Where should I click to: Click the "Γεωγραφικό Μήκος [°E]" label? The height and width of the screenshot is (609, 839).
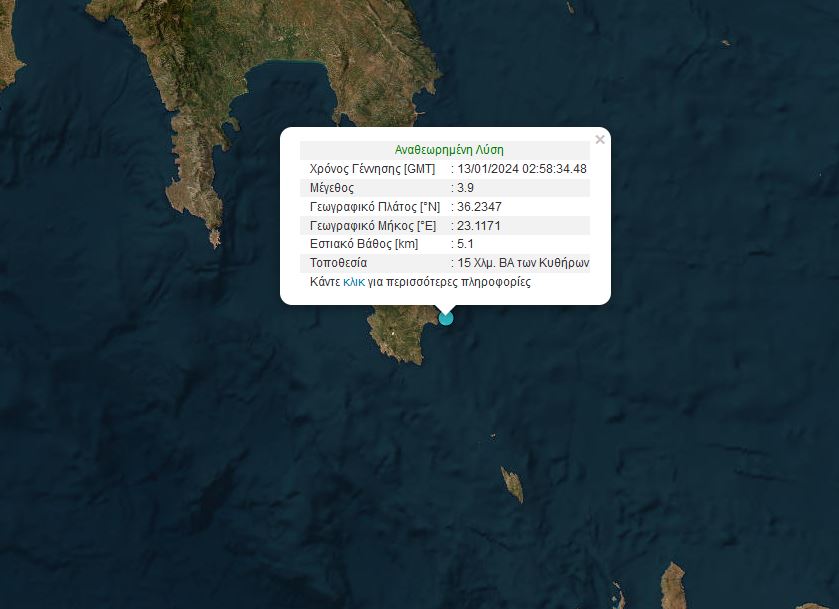point(373,226)
